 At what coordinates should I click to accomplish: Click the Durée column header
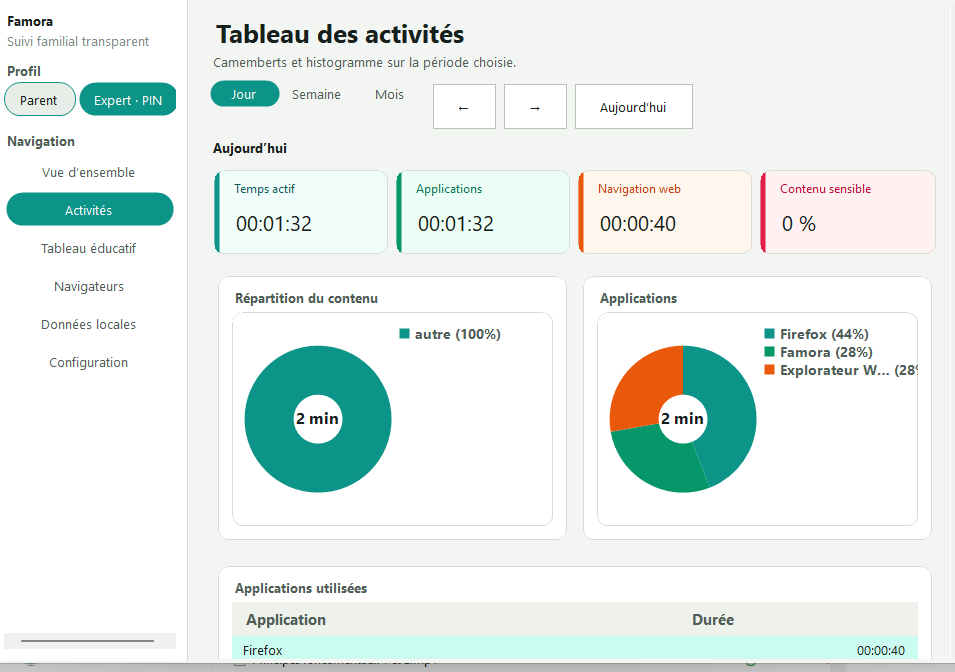pyautogui.click(x=713, y=620)
